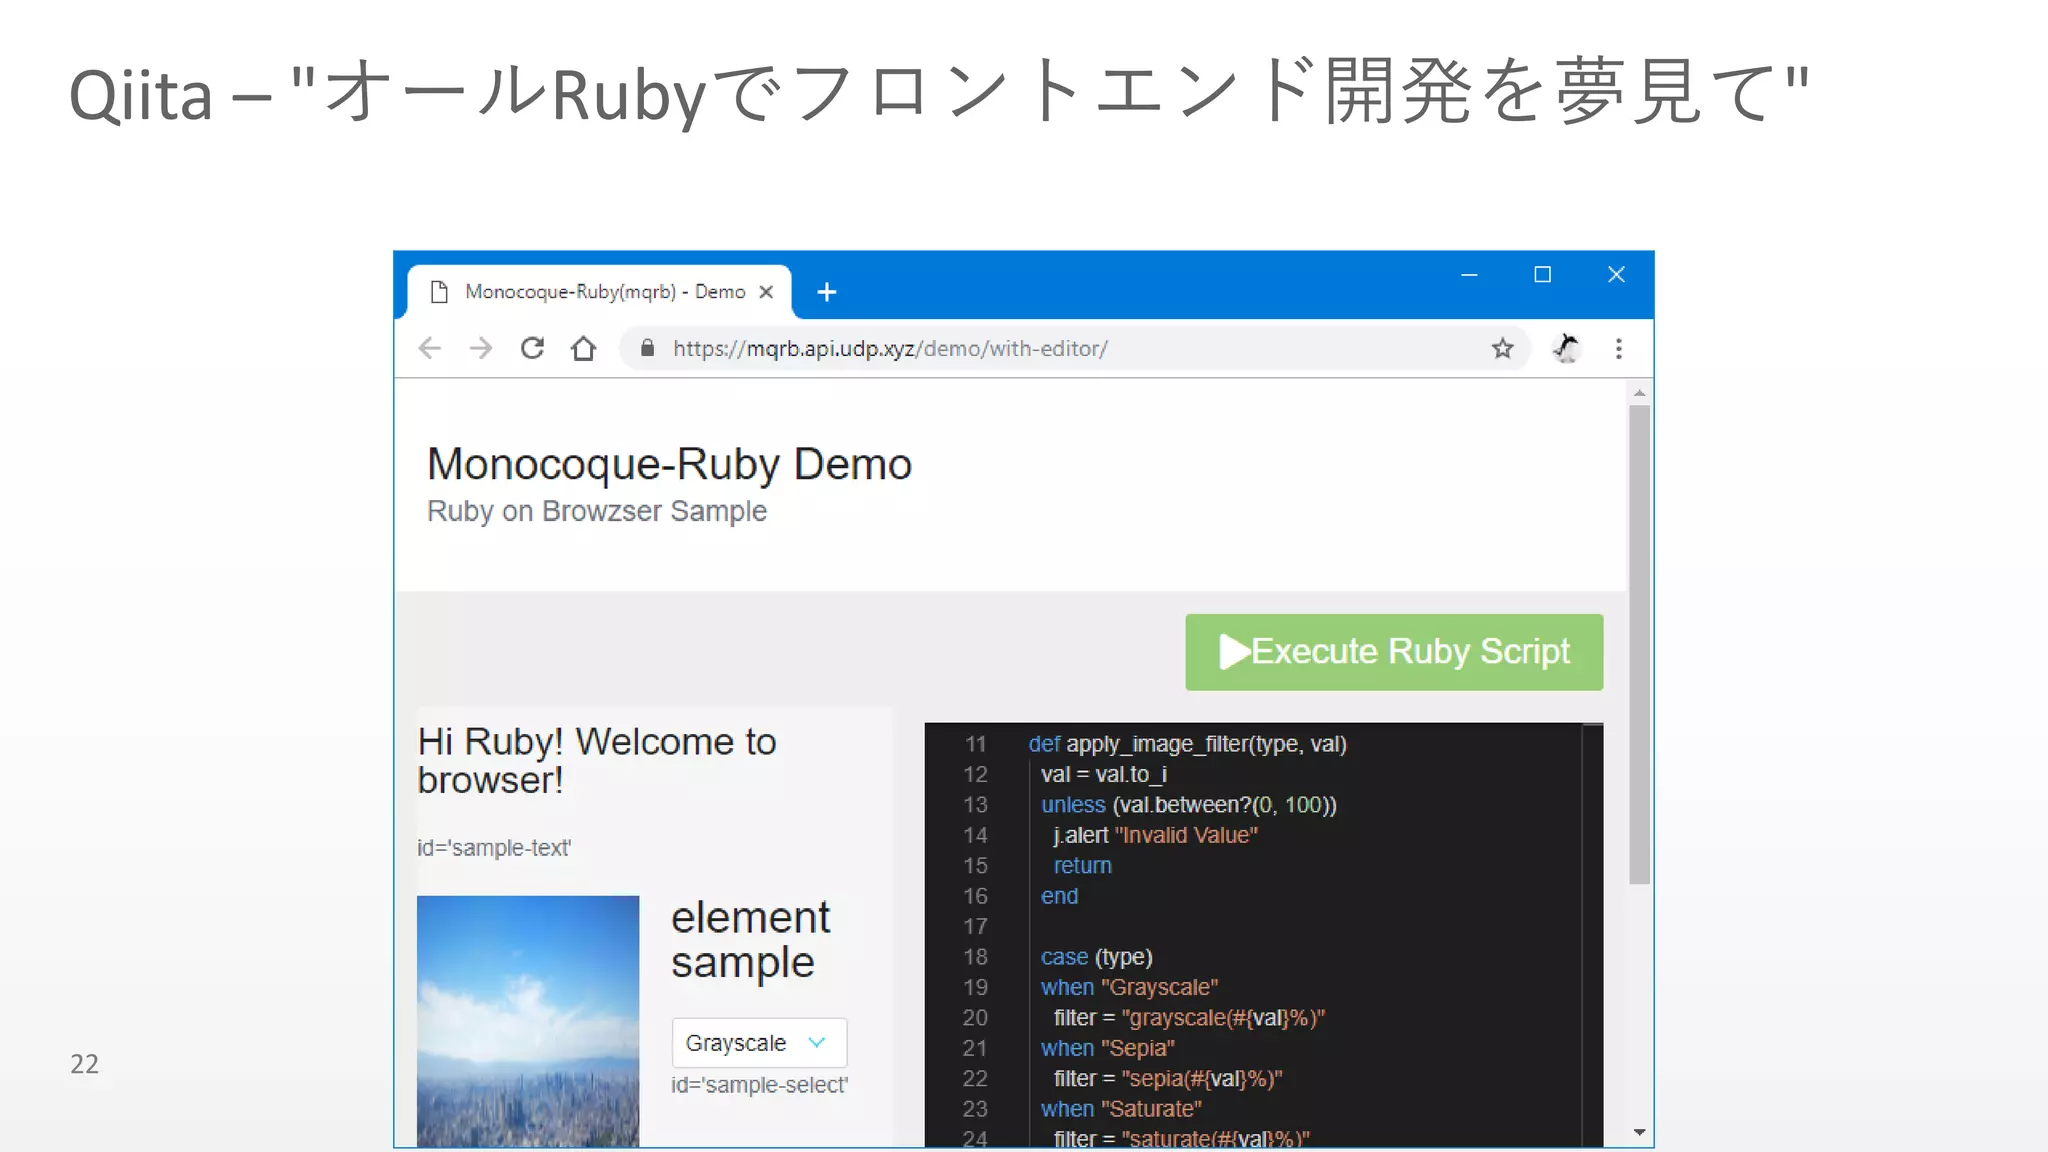
Task: Click the when "Saturate" code line
Action: coord(1121,1109)
